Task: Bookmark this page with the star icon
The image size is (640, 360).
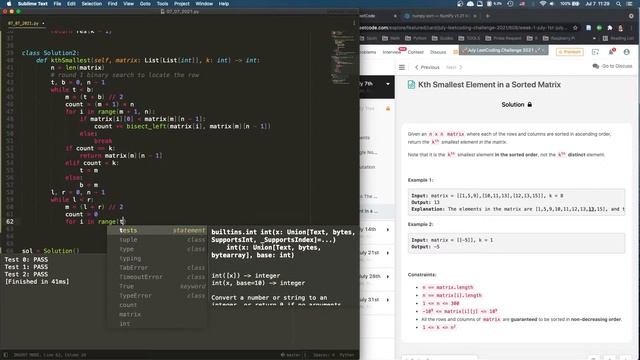Action: coord(576,28)
